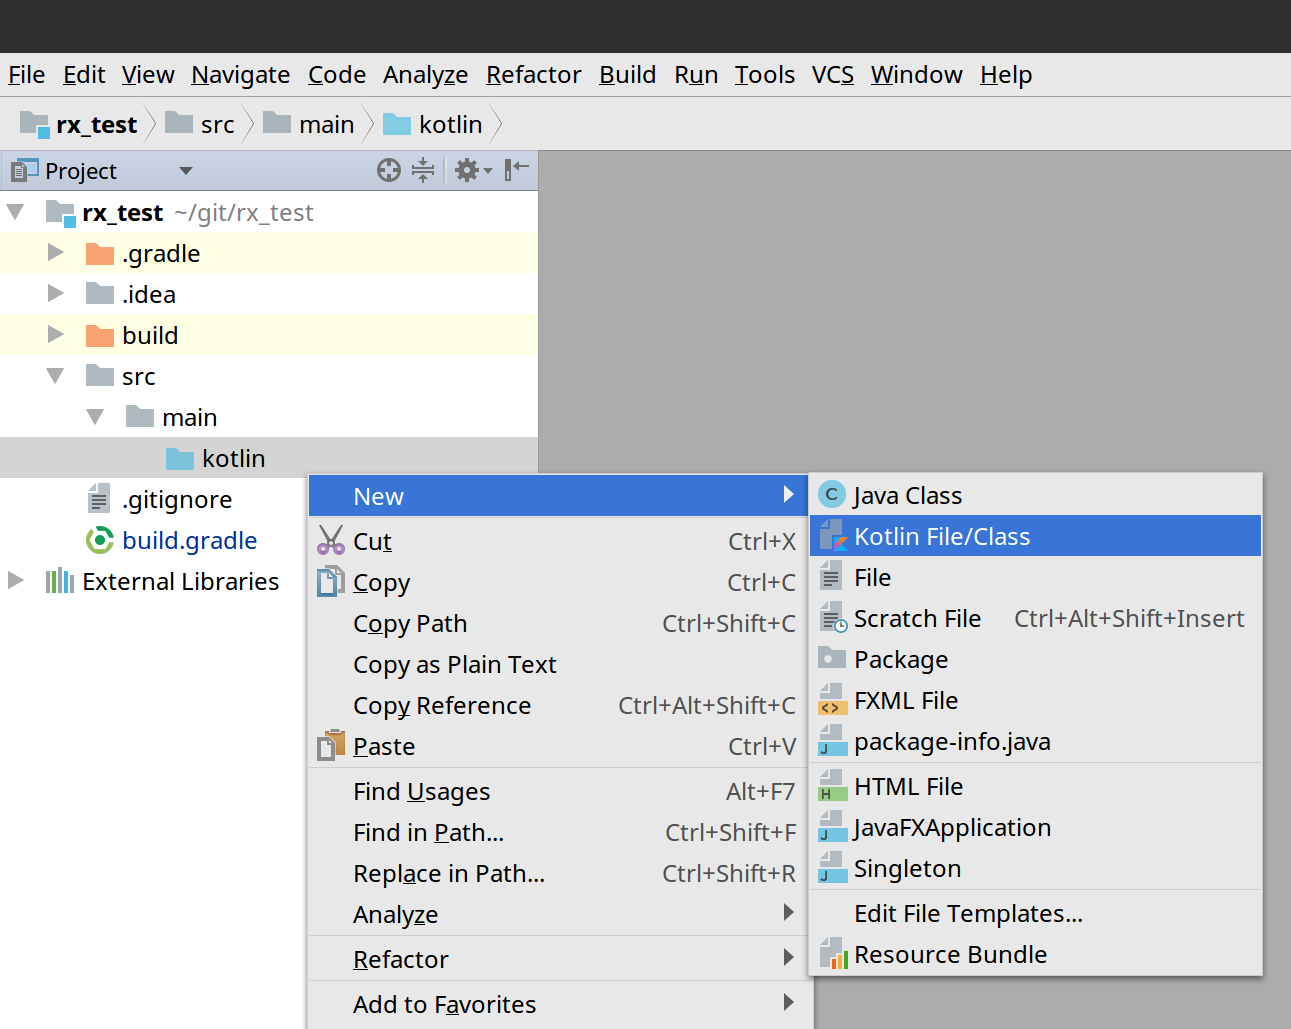Collapse the rx_test root node
The height and width of the screenshot is (1029, 1291).
15,212
